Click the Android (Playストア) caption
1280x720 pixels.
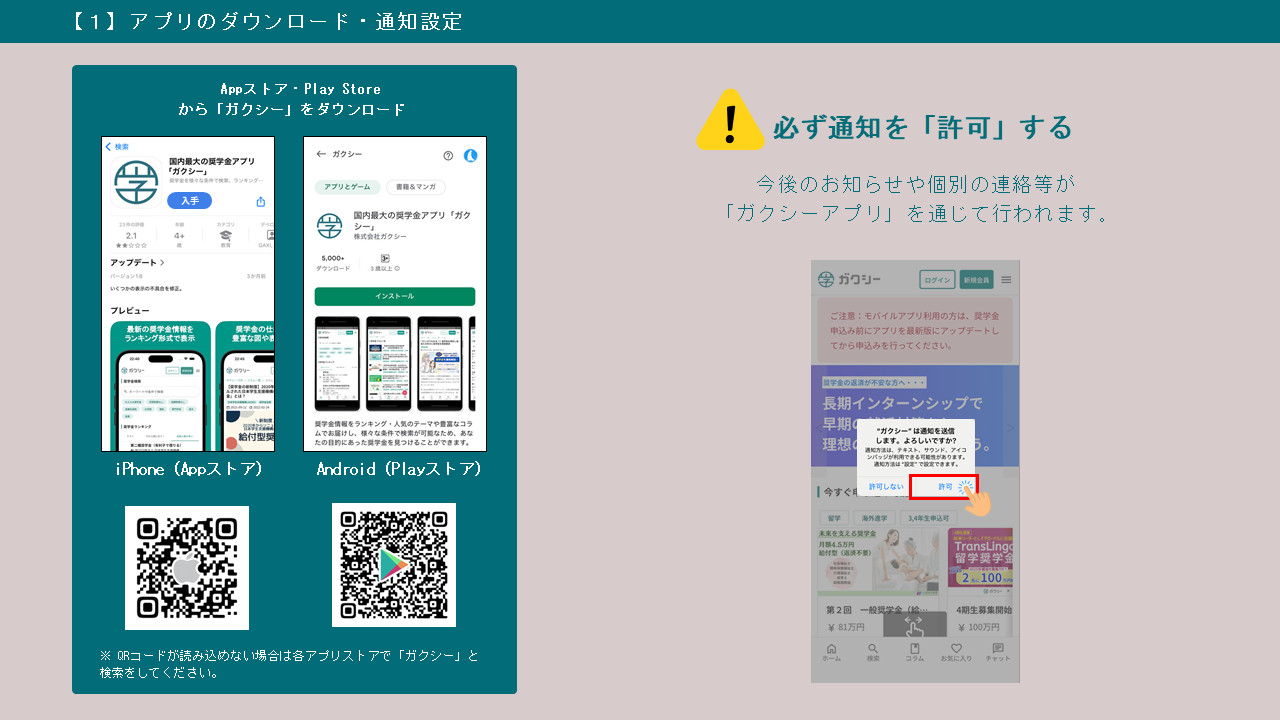(x=400, y=469)
